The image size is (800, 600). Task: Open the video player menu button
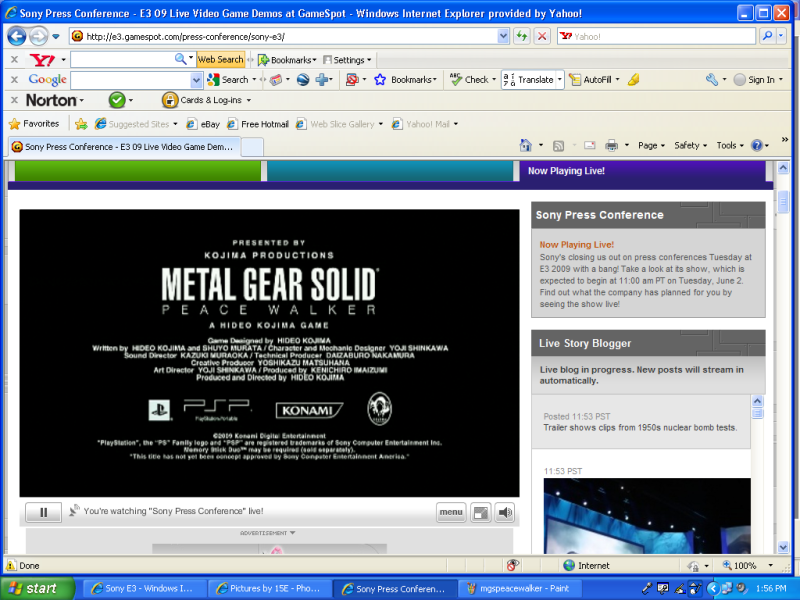[451, 512]
